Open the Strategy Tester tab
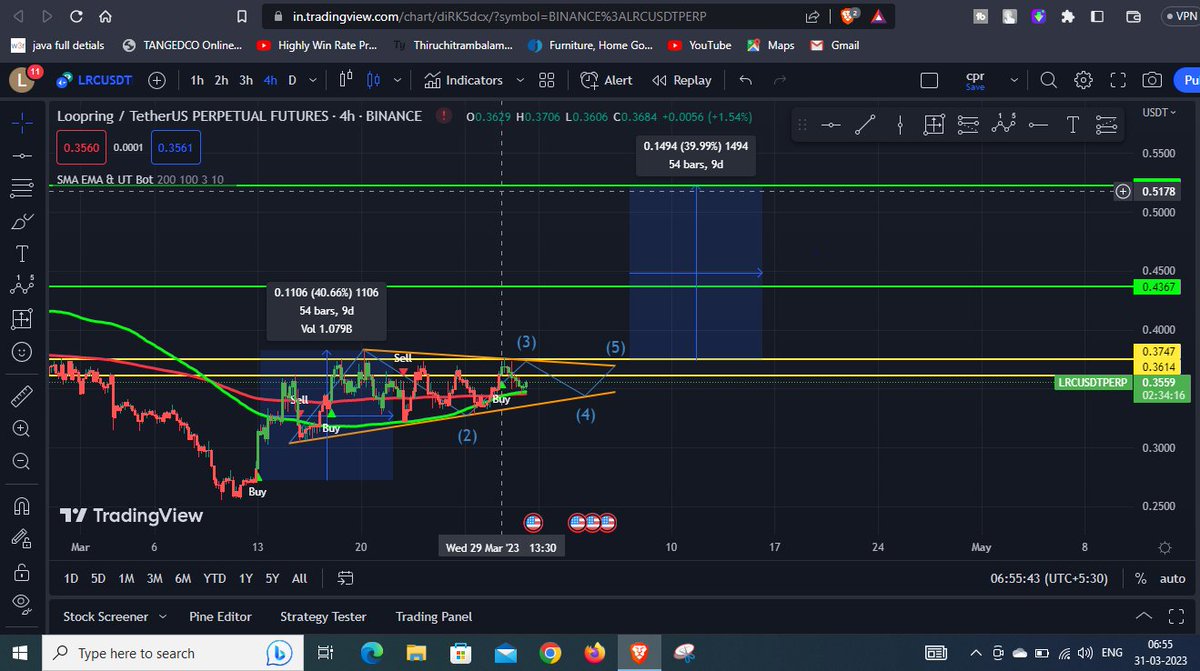The image size is (1200, 671). tap(323, 617)
